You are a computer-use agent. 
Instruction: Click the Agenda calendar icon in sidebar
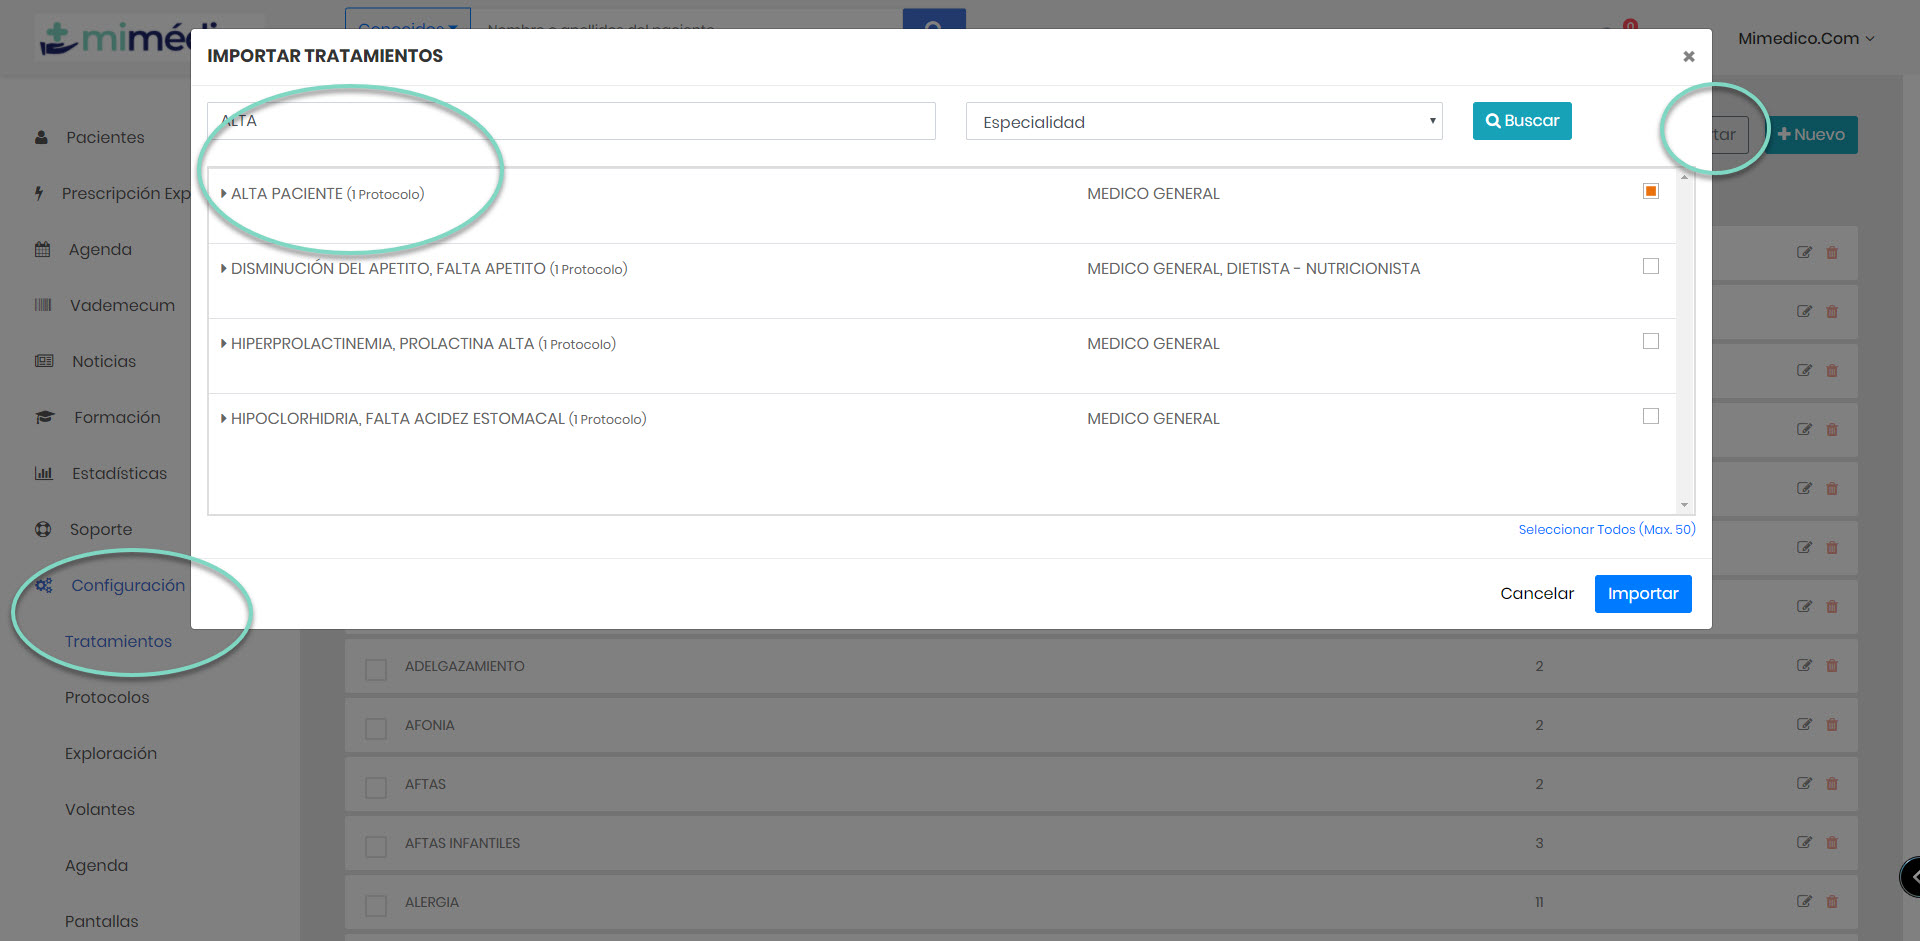[42, 249]
